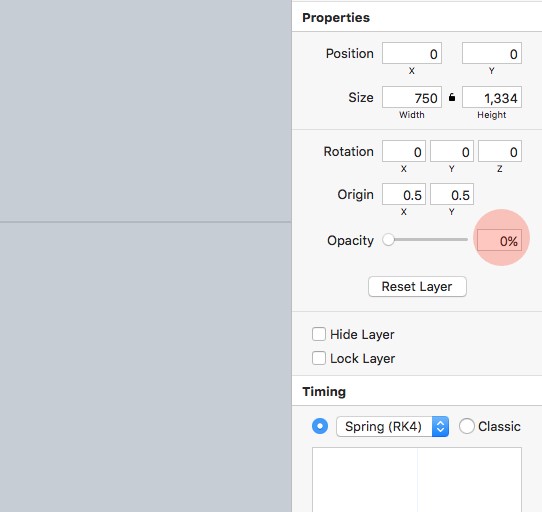Click the gray canvas area
The width and height of the screenshot is (542, 512).
coord(146,256)
